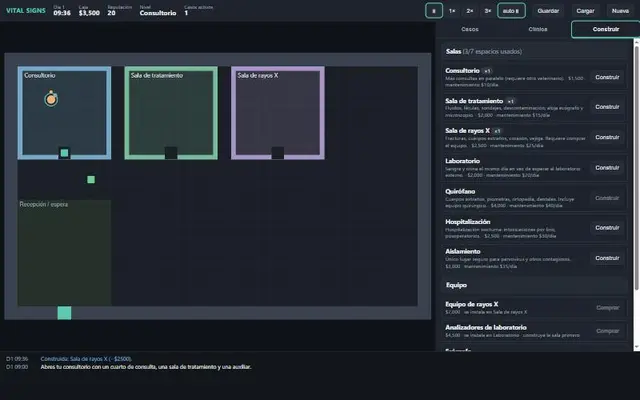Build the Hospitalización room

(x=607, y=228)
